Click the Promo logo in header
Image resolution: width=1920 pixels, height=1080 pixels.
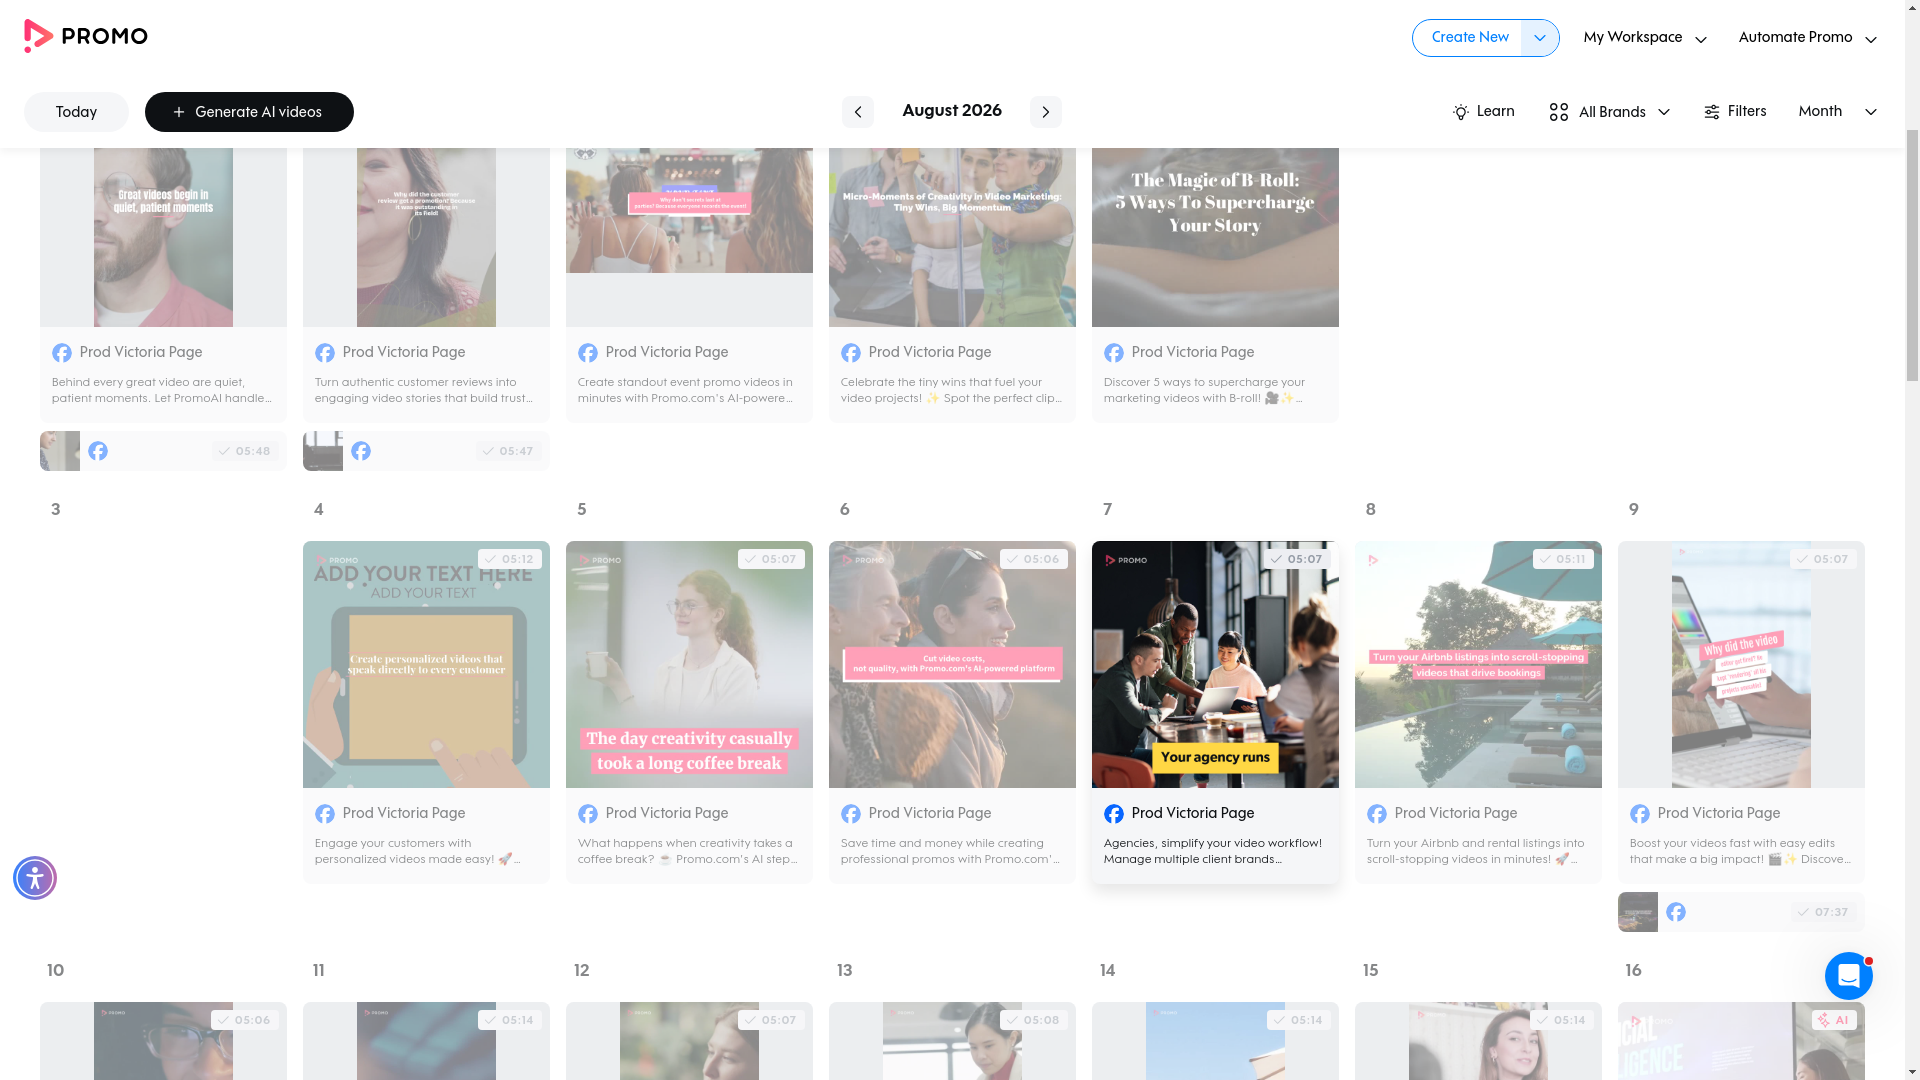coord(86,36)
